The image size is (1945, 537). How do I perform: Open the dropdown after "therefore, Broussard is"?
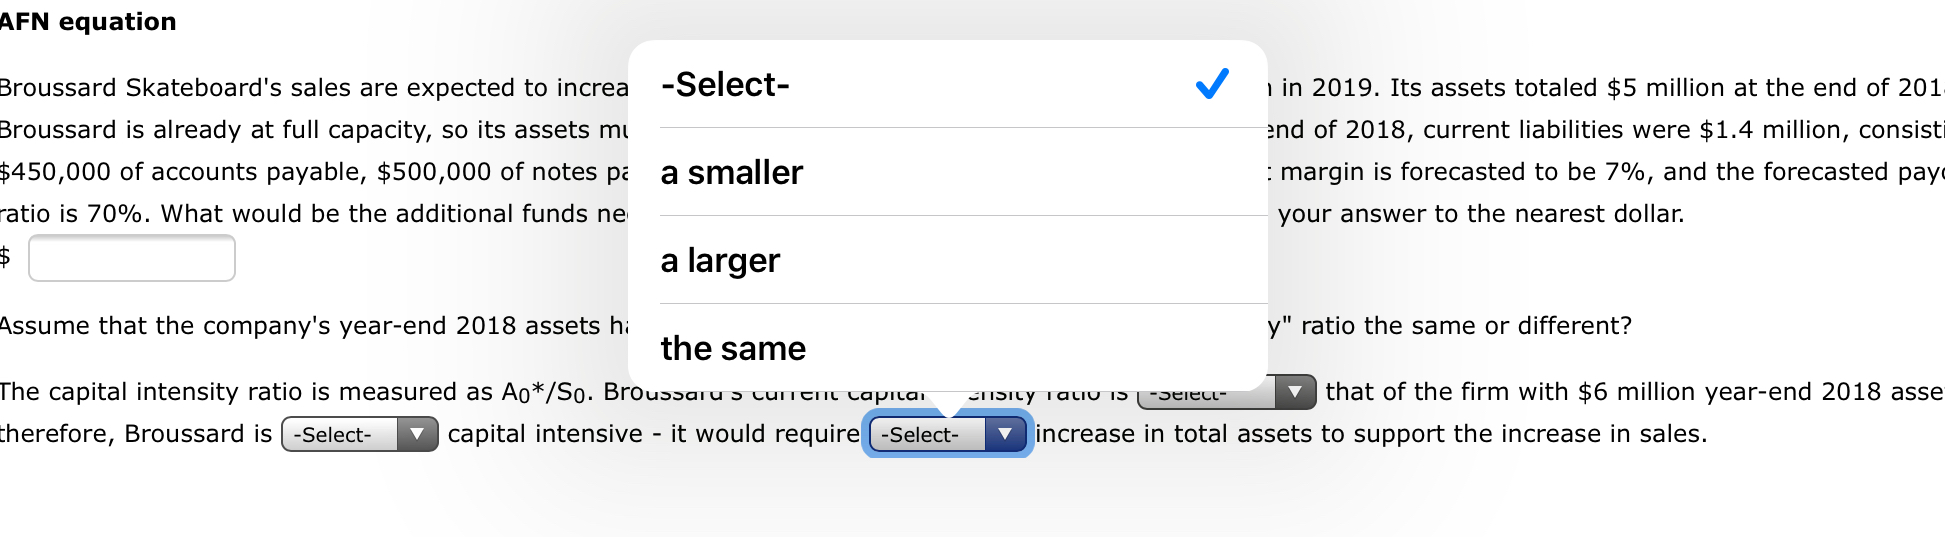[x=340, y=435]
